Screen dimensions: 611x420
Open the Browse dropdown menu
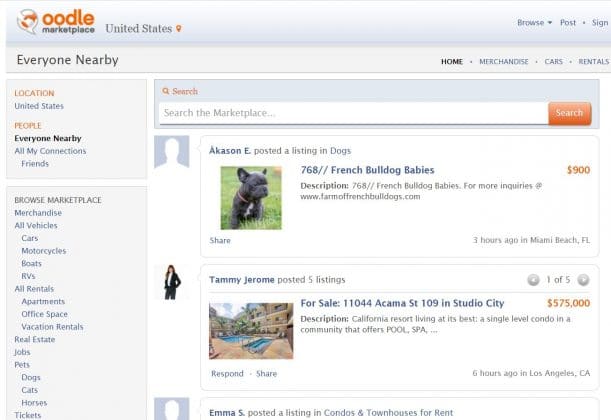[534, 23]
